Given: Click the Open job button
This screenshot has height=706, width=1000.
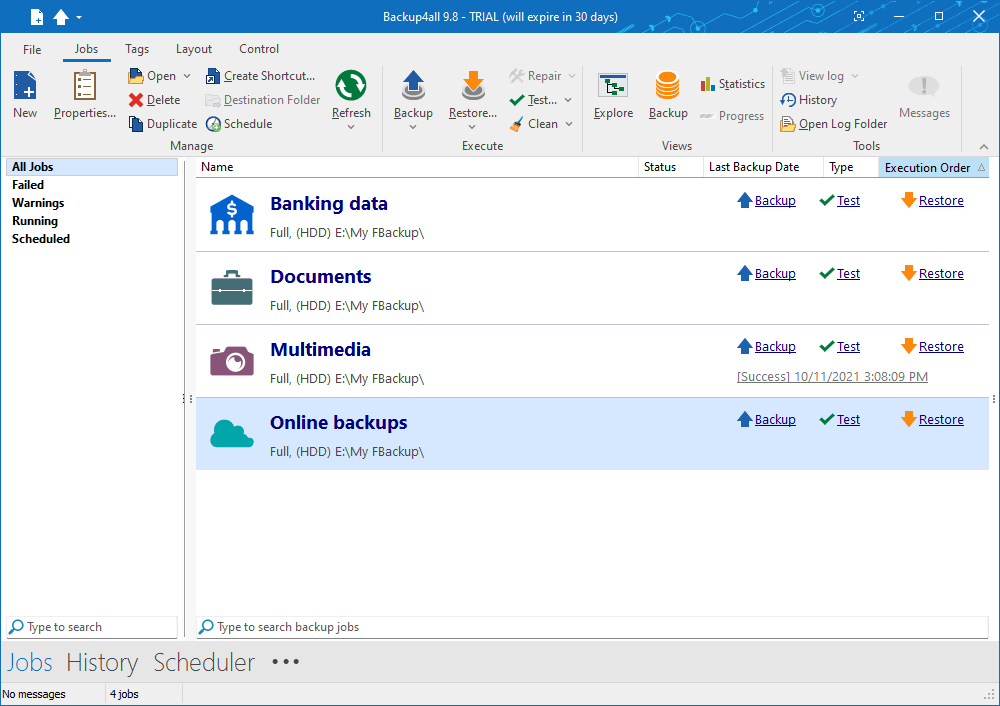Looking at the screenshot, I should [x=153, y=76].
